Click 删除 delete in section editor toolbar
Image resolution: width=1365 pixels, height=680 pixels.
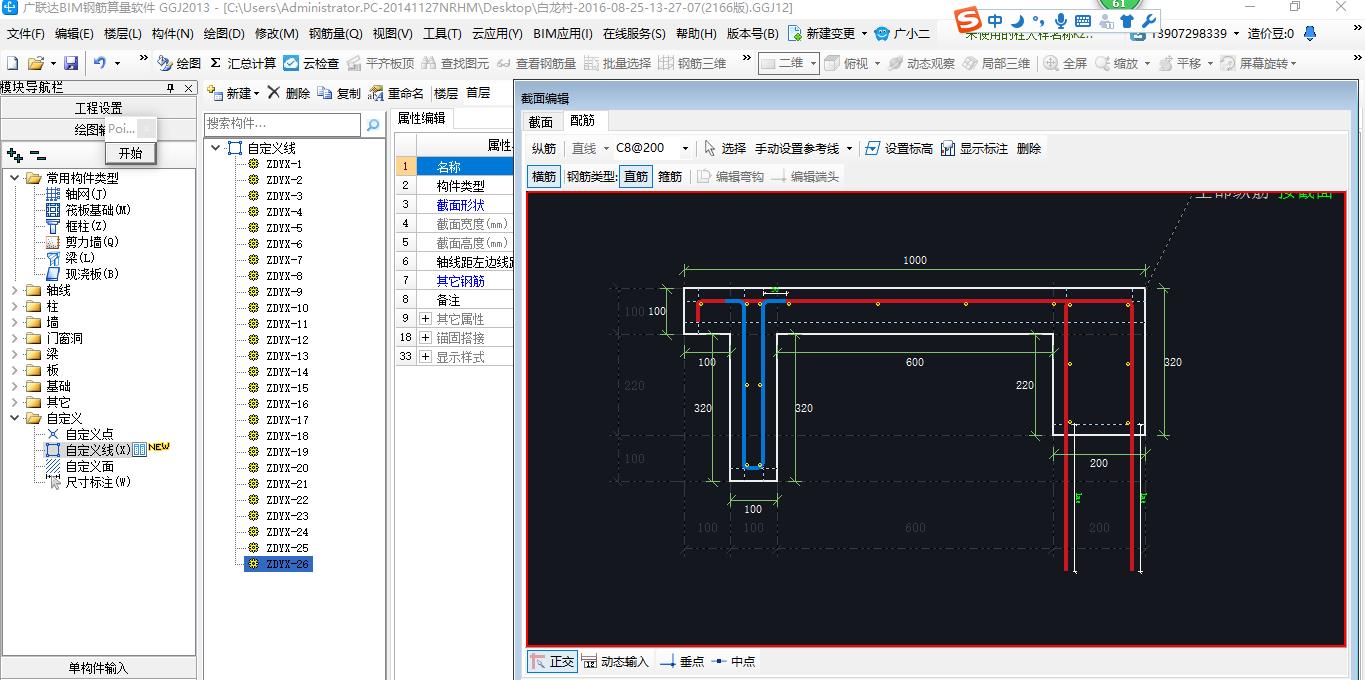tap(1029, 148)
